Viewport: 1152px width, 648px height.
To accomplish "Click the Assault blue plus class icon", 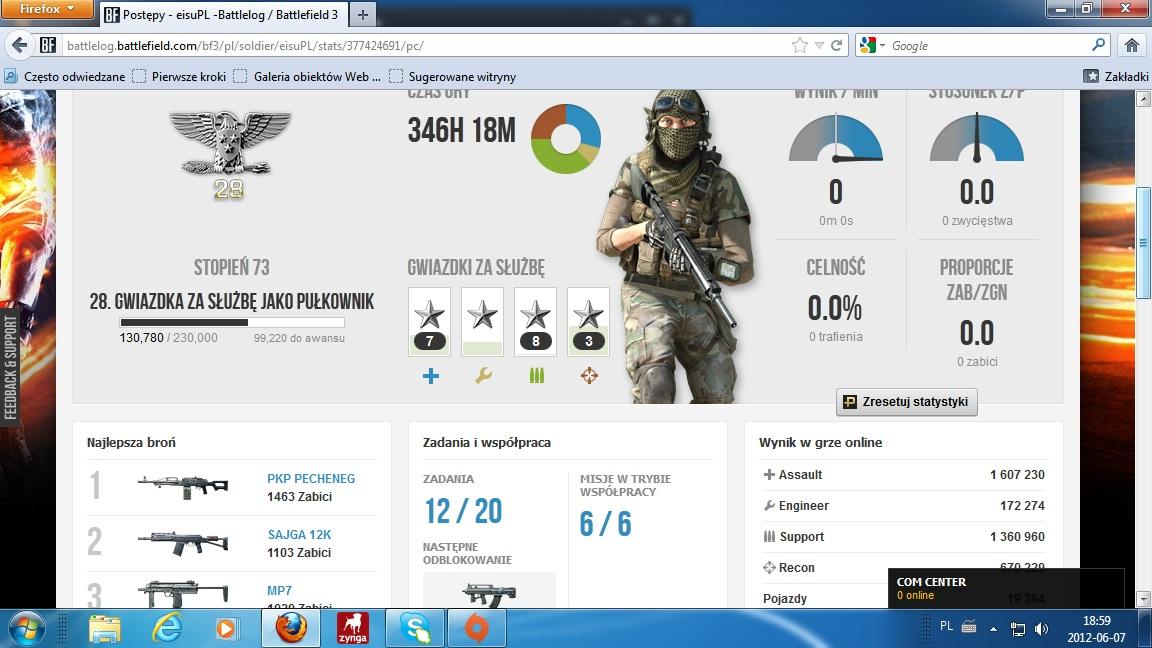I will coord(431,376).
